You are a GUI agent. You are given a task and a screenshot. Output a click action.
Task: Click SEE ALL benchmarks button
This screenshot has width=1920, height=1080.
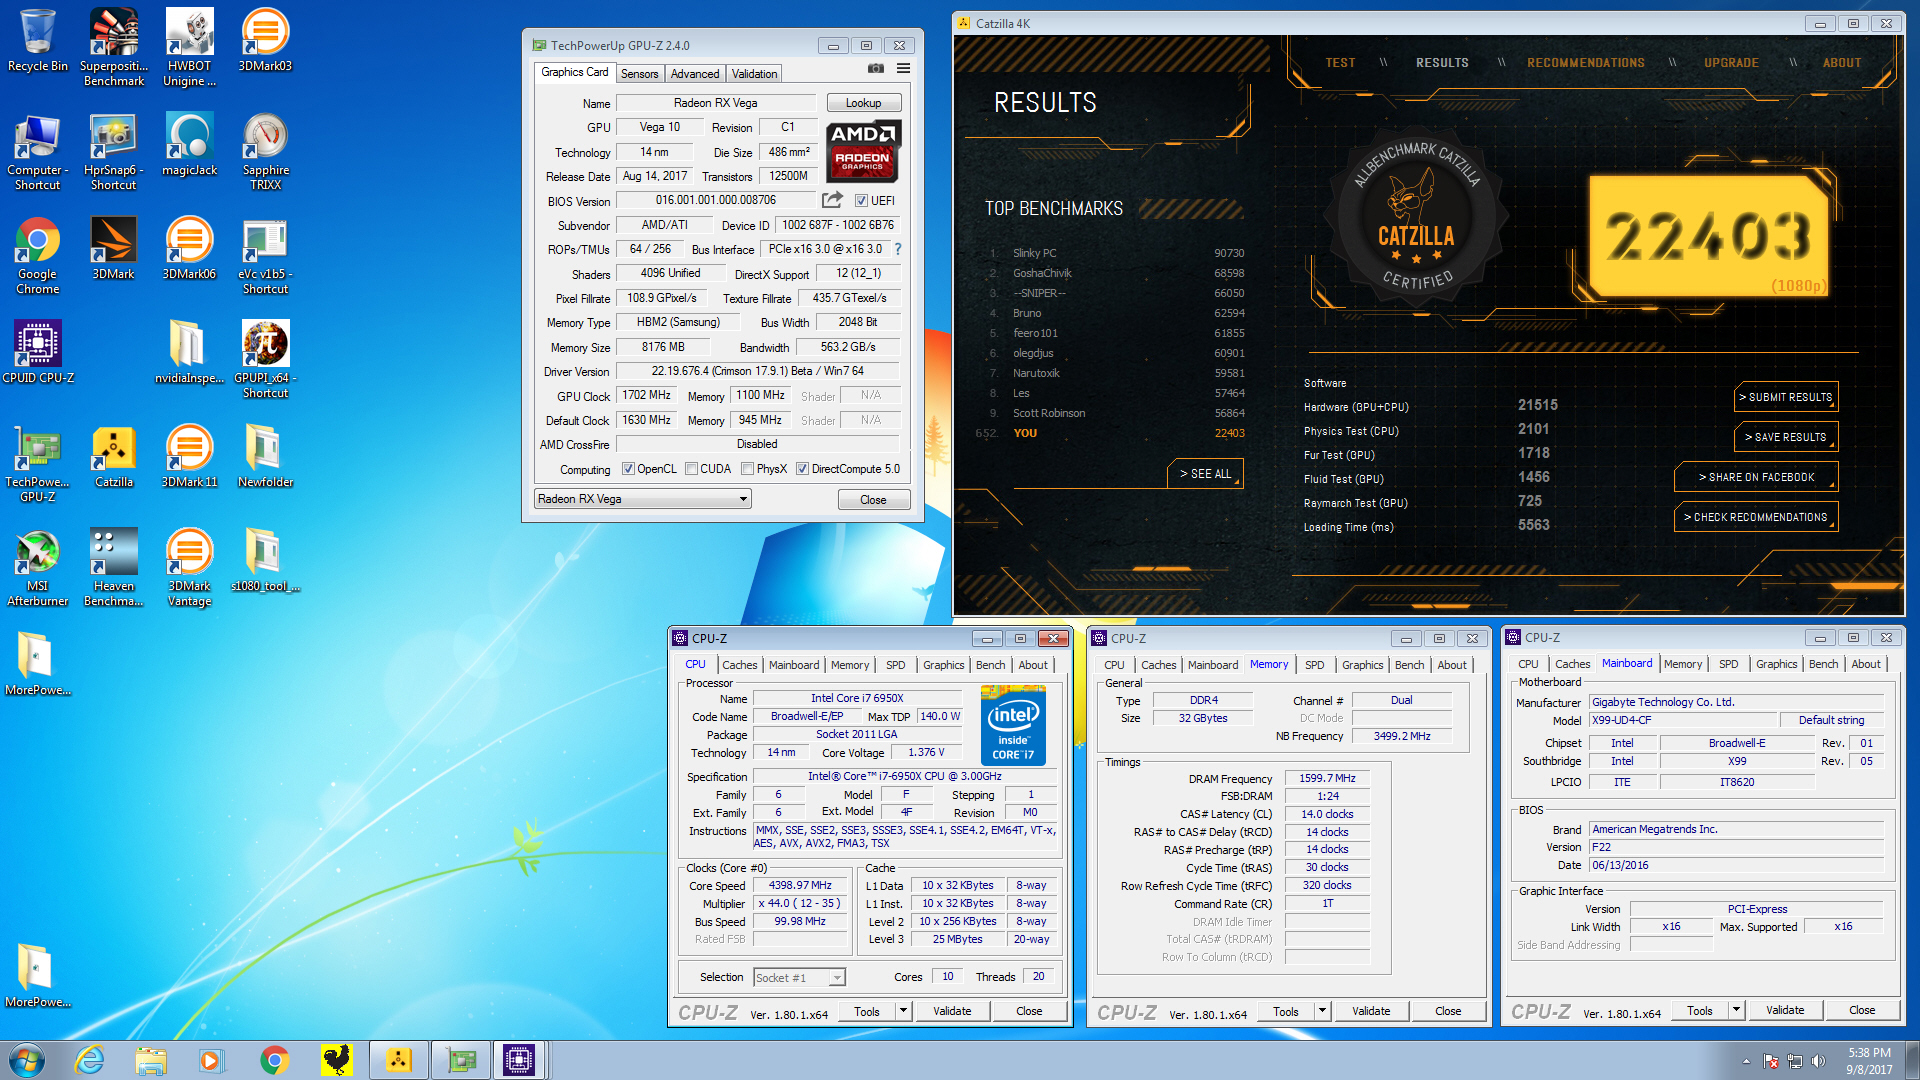click(1205, 474)
